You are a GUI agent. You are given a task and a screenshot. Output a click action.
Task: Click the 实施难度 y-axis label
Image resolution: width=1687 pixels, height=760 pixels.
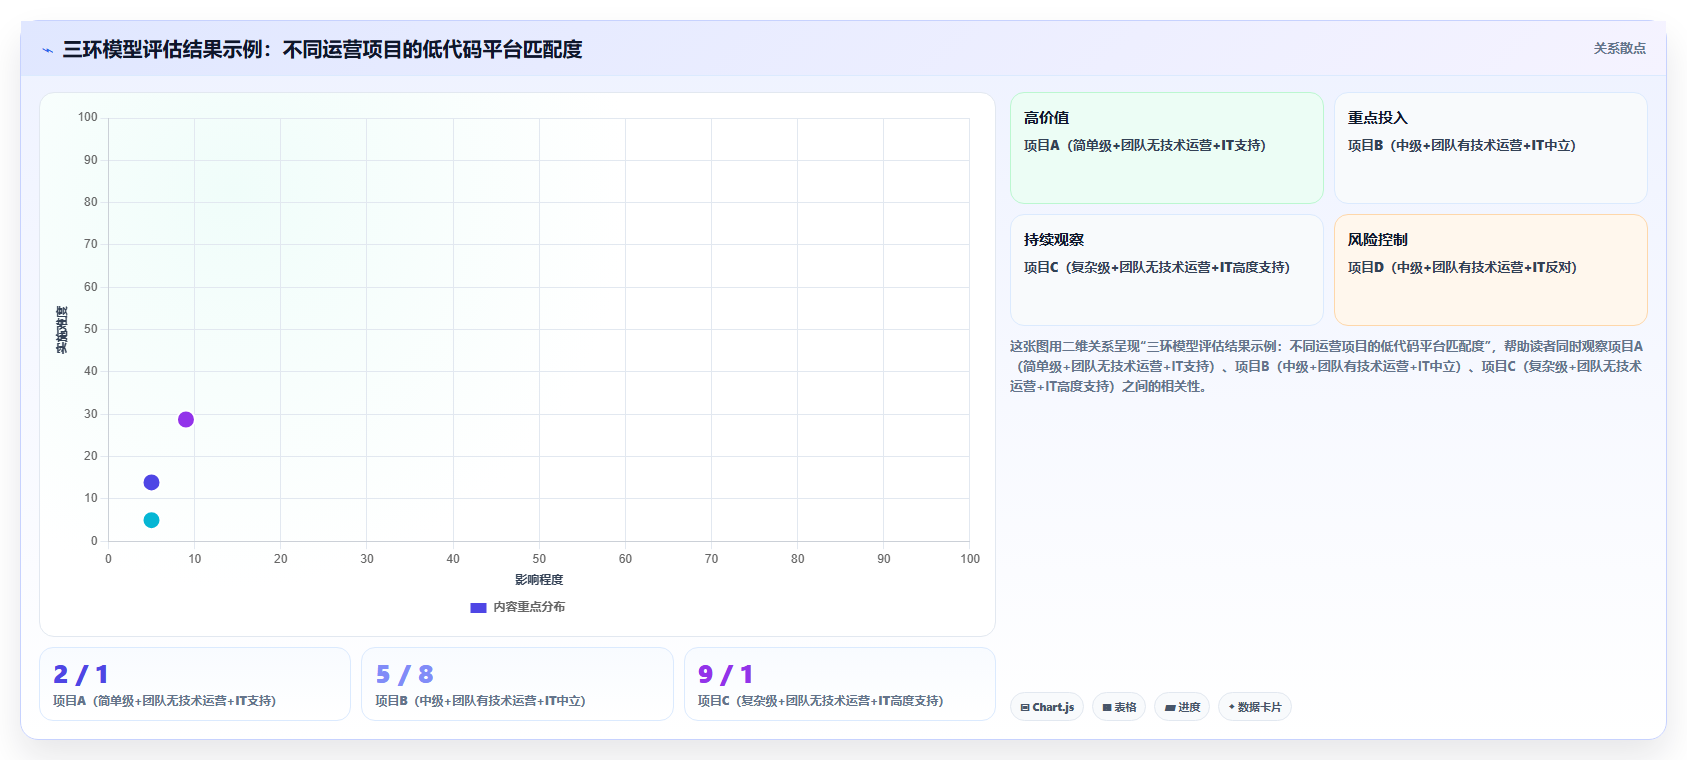[x=62, y=330]
